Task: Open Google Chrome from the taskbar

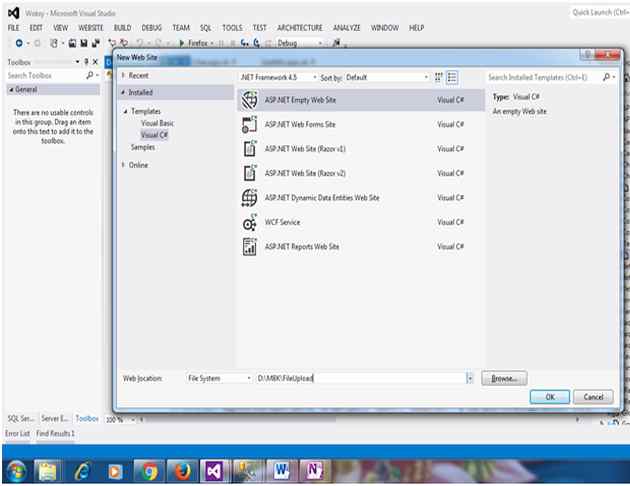Action: 149,471
